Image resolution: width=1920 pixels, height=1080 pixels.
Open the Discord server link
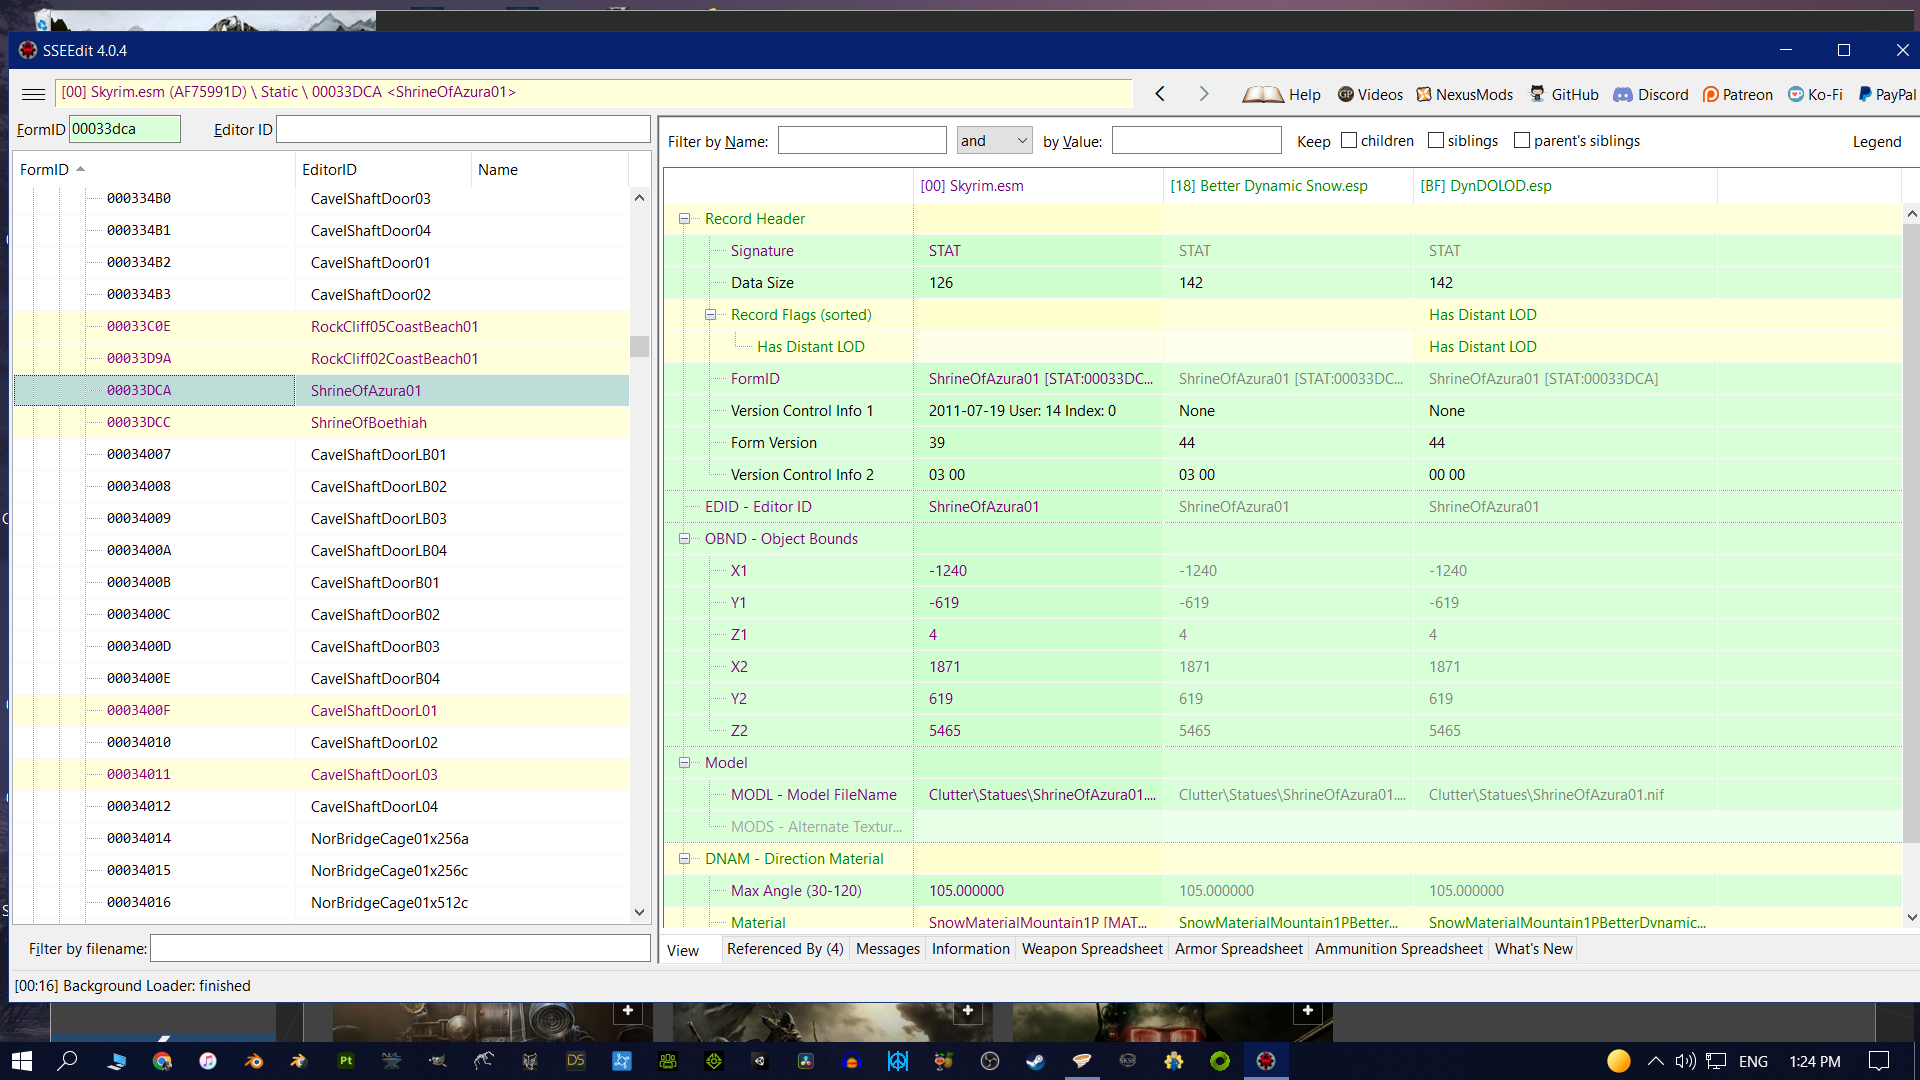(1651, 92)
